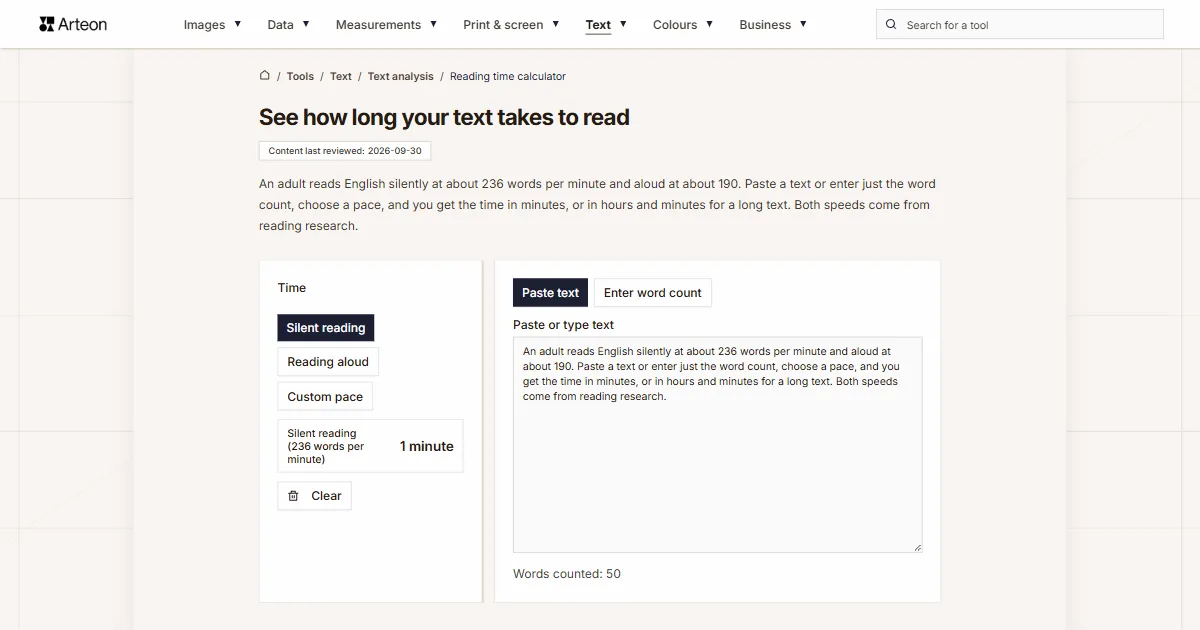Expand the Print & screen menu arrow

556,23
